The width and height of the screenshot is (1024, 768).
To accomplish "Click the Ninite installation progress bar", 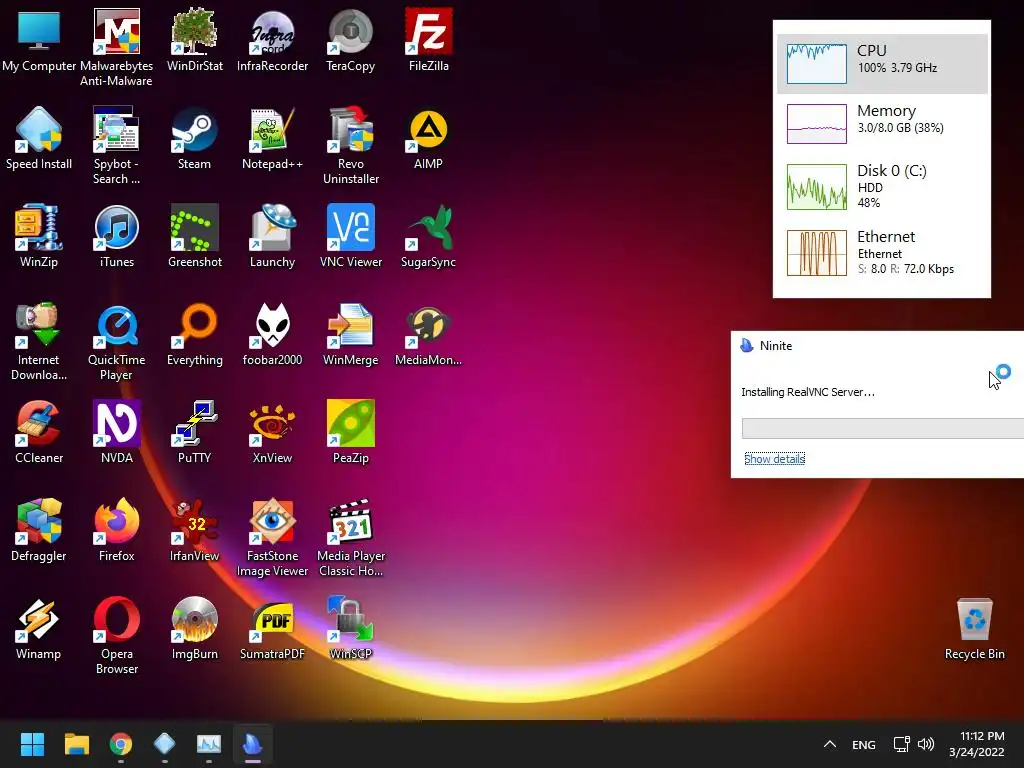I will coord(882,428).
